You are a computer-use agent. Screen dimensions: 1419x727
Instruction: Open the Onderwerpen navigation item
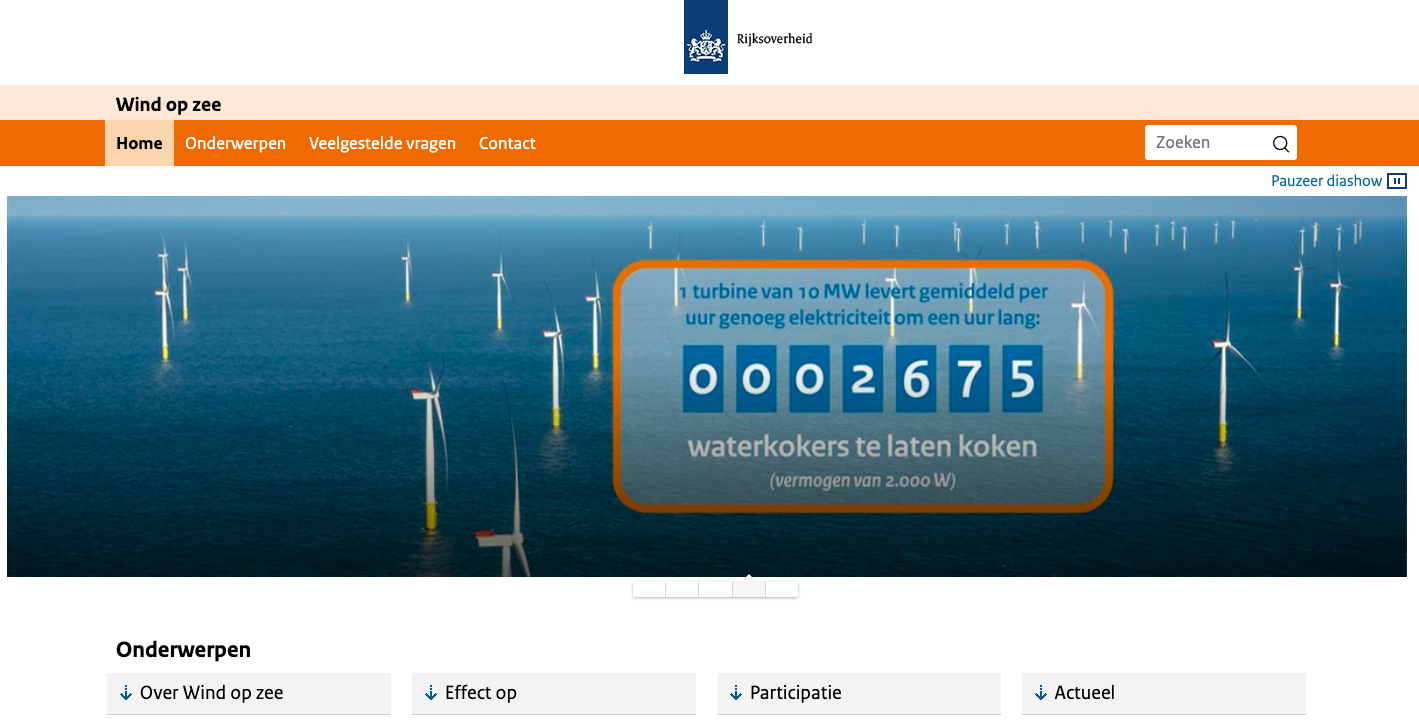click(235, 143)
